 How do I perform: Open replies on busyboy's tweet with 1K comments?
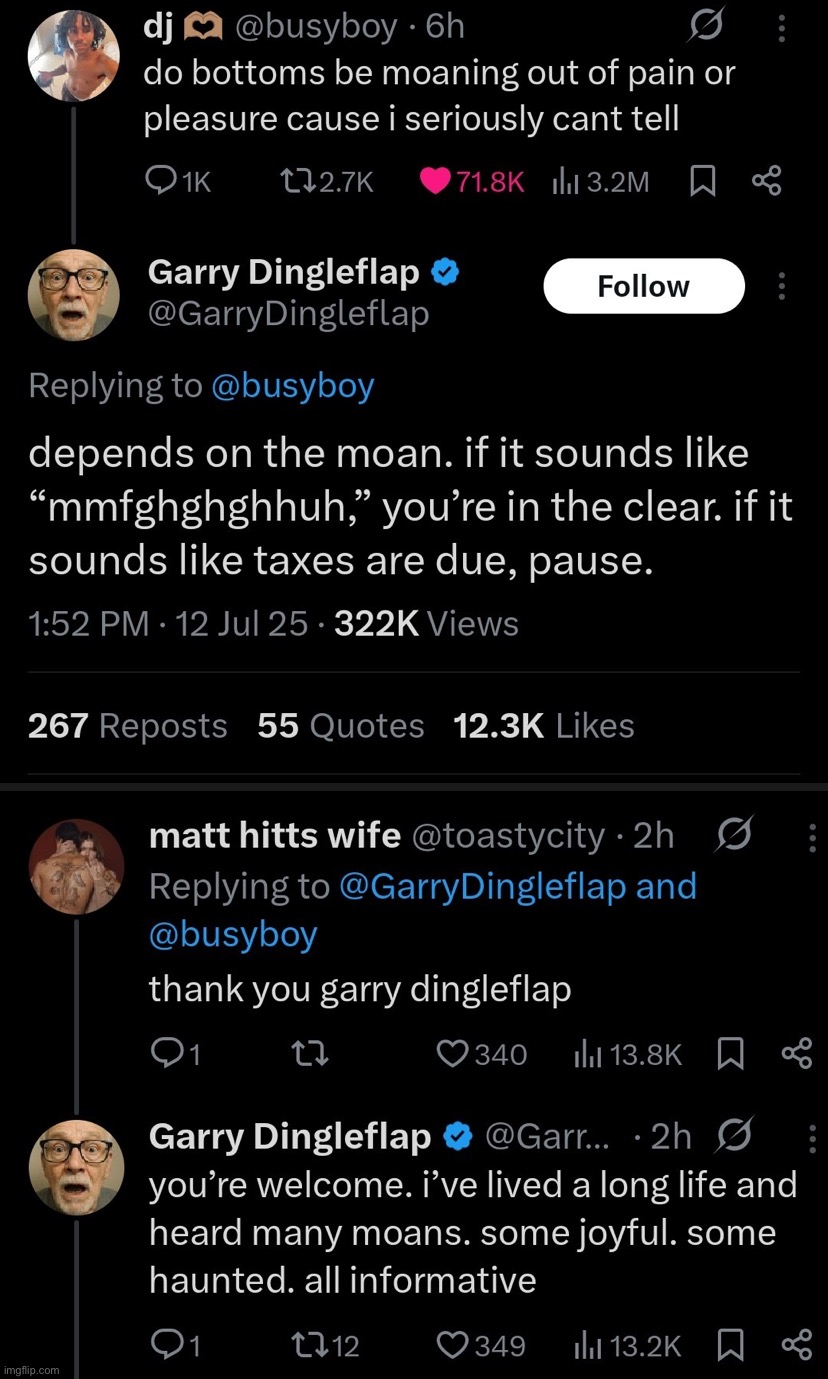tap(161, 181)
